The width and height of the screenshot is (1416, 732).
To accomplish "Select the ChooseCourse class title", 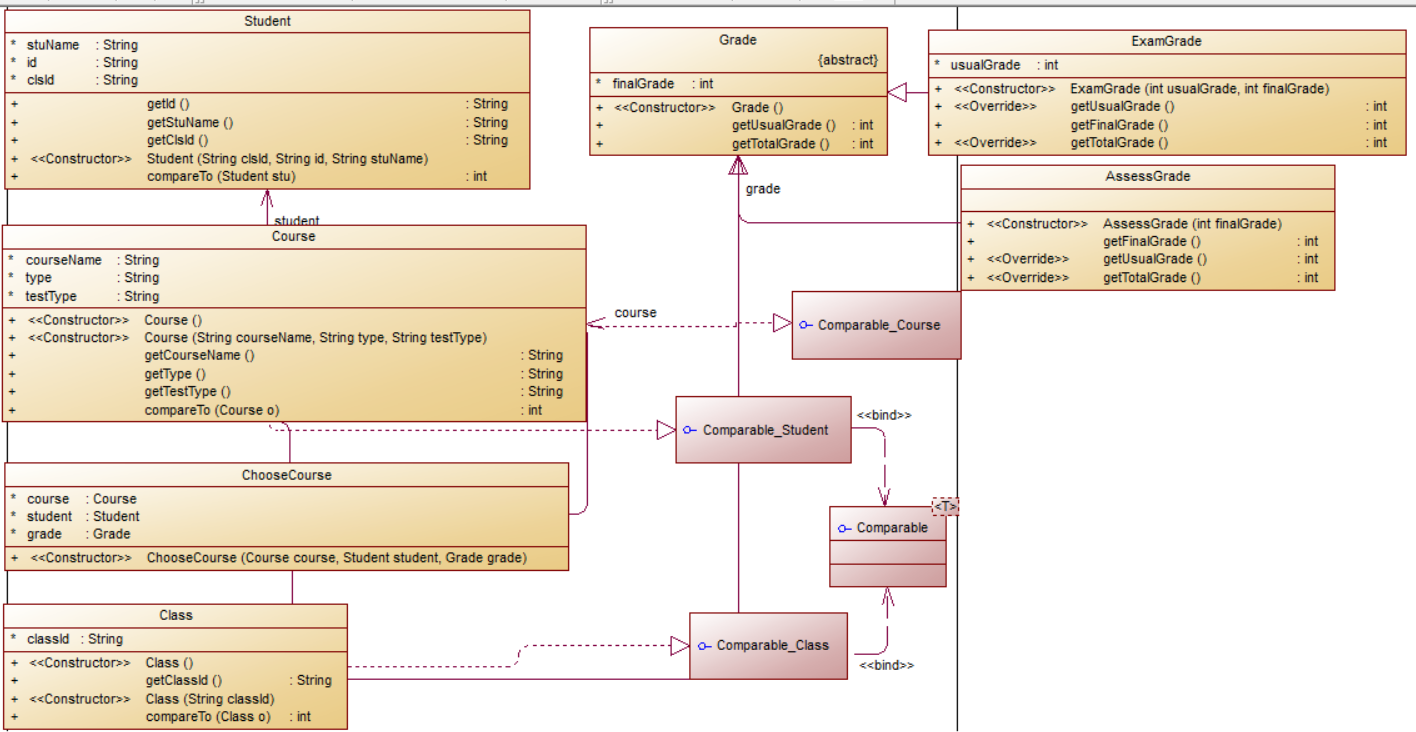I will tap(287, 475).
